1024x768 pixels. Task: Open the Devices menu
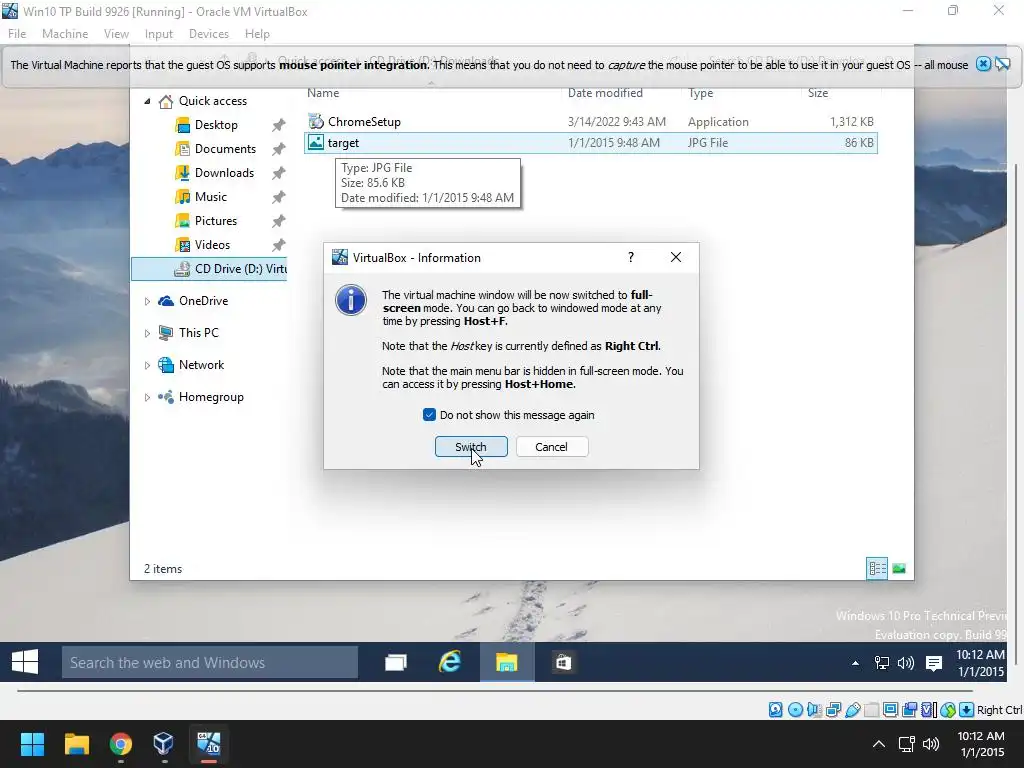(x=209, y=34)
